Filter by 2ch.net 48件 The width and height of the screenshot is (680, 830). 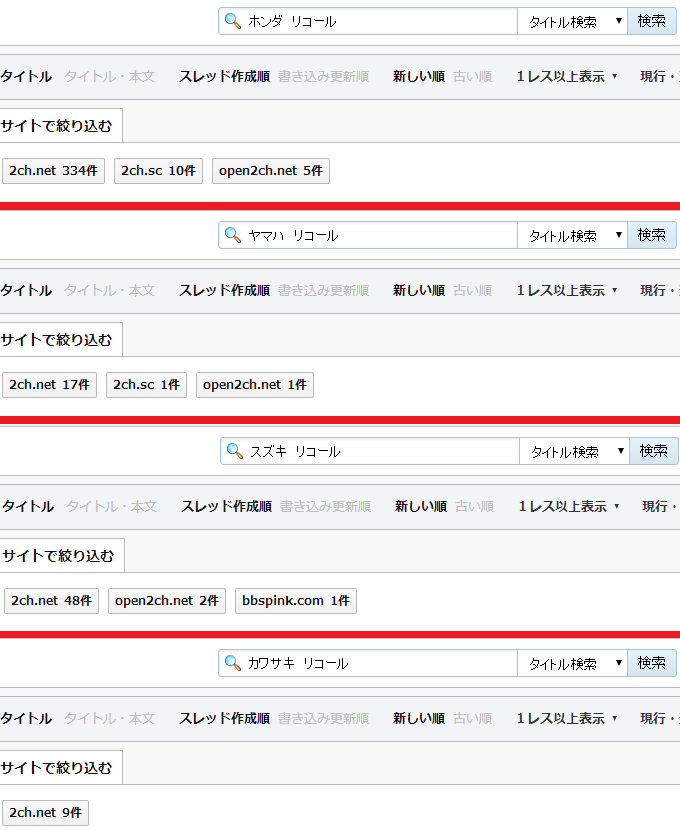tap(51, 601)
